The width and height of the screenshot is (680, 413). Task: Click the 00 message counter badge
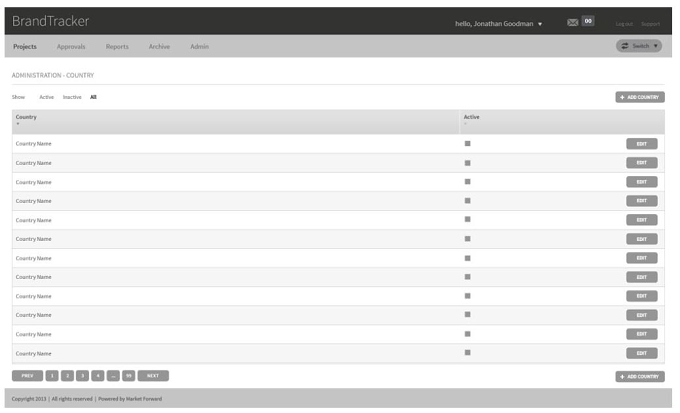tap(588, 21)
